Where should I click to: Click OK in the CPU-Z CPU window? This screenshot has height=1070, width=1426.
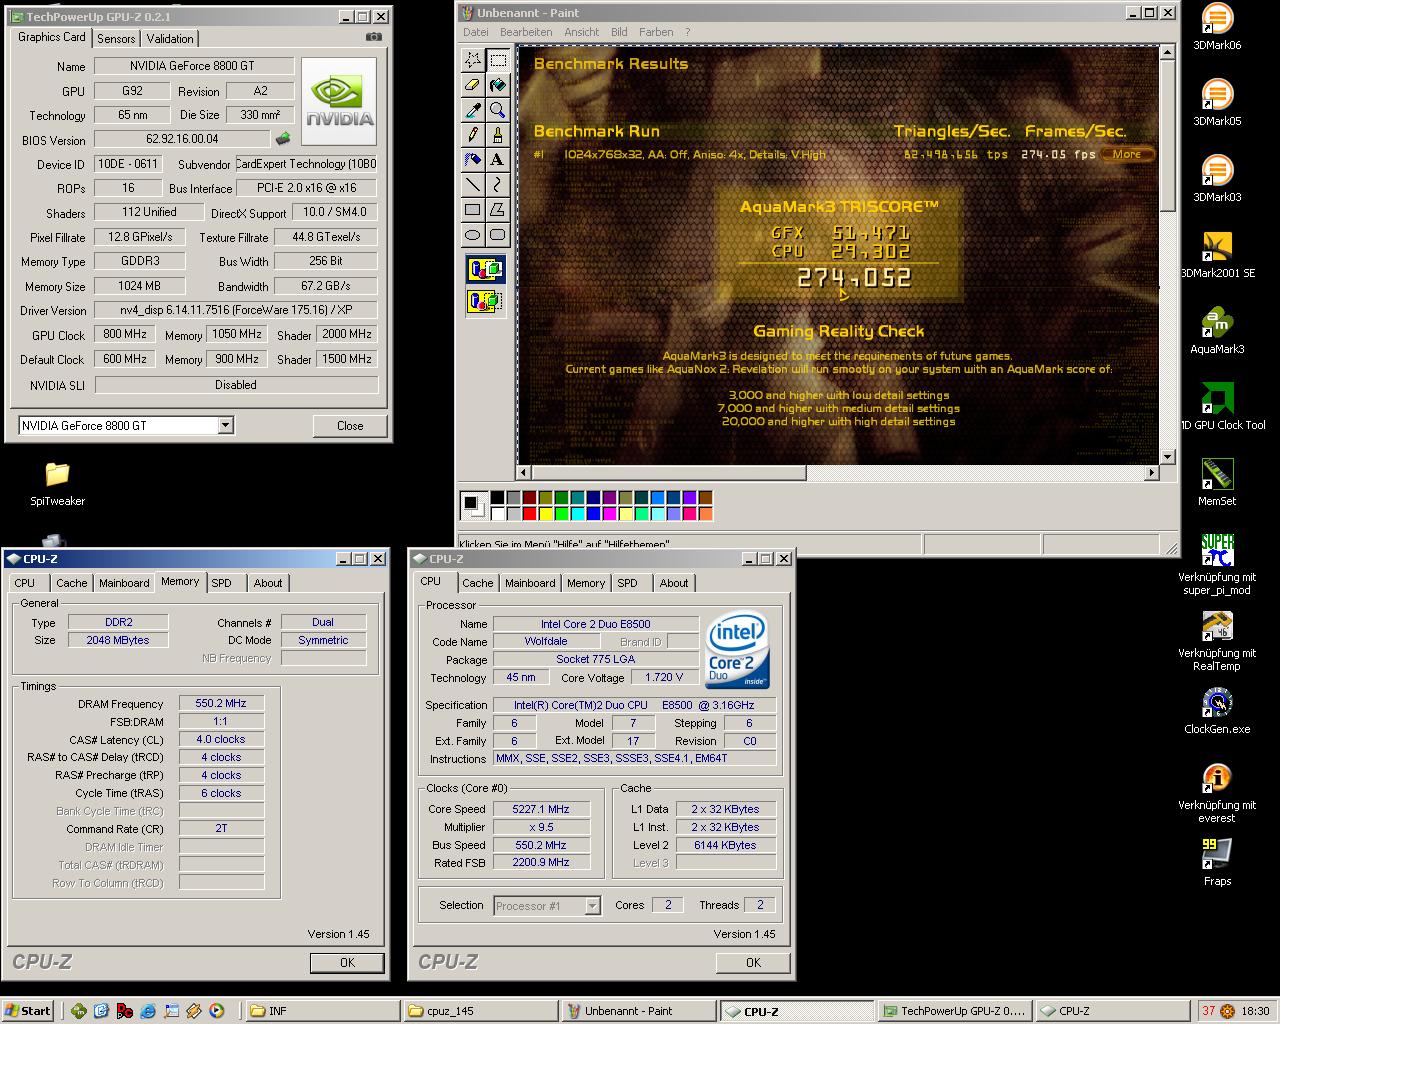753,963
